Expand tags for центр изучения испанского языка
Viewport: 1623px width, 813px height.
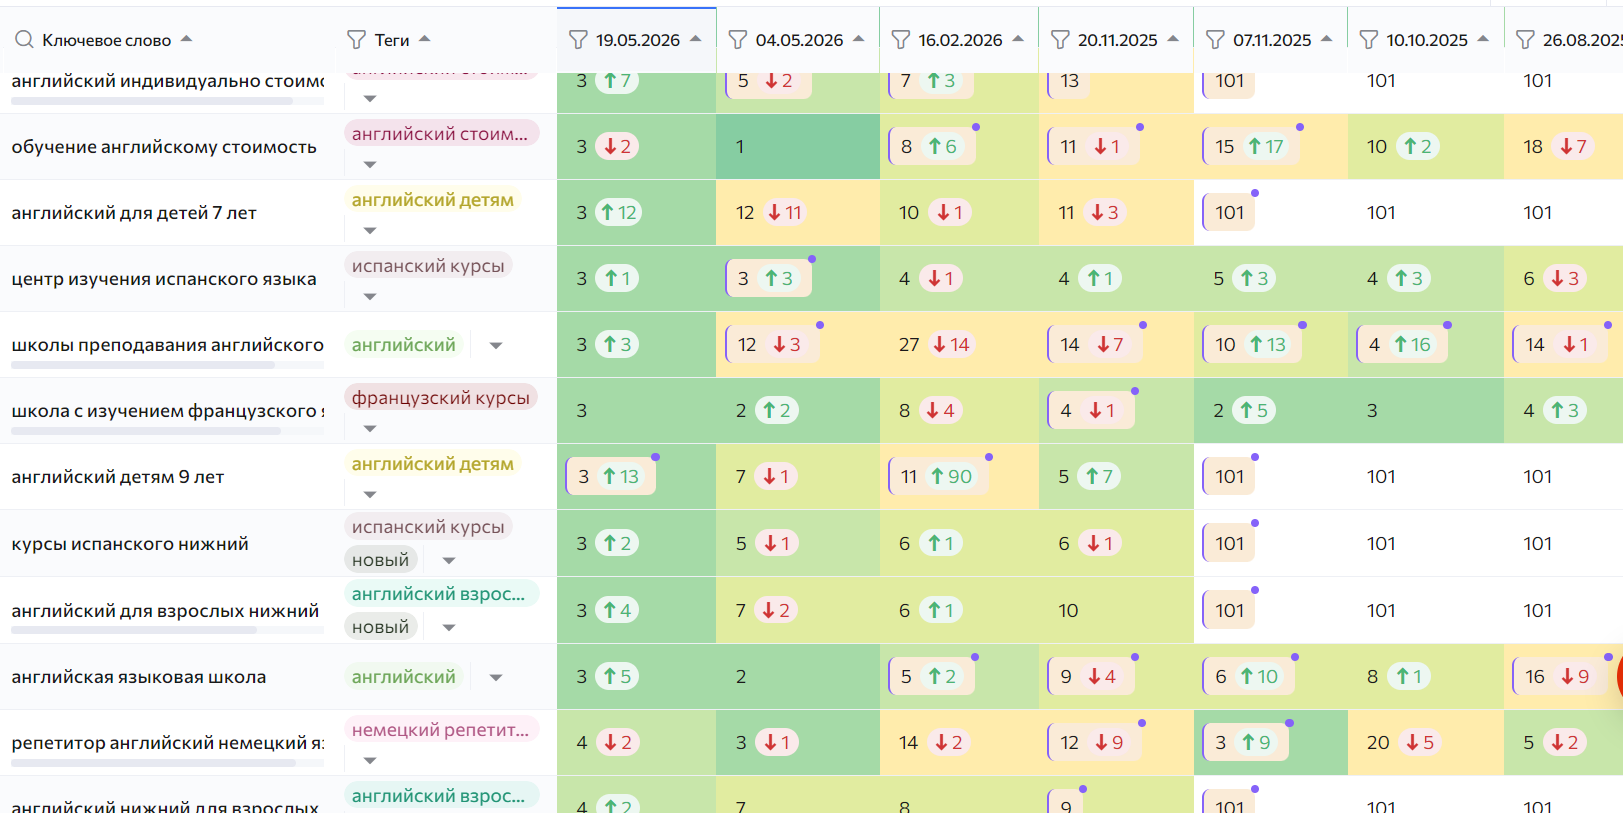(x=370, y=296)
